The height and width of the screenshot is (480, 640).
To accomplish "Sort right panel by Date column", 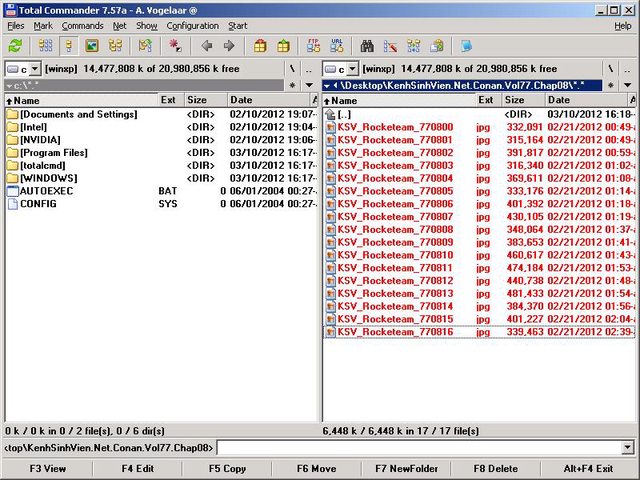I will 586,100.
